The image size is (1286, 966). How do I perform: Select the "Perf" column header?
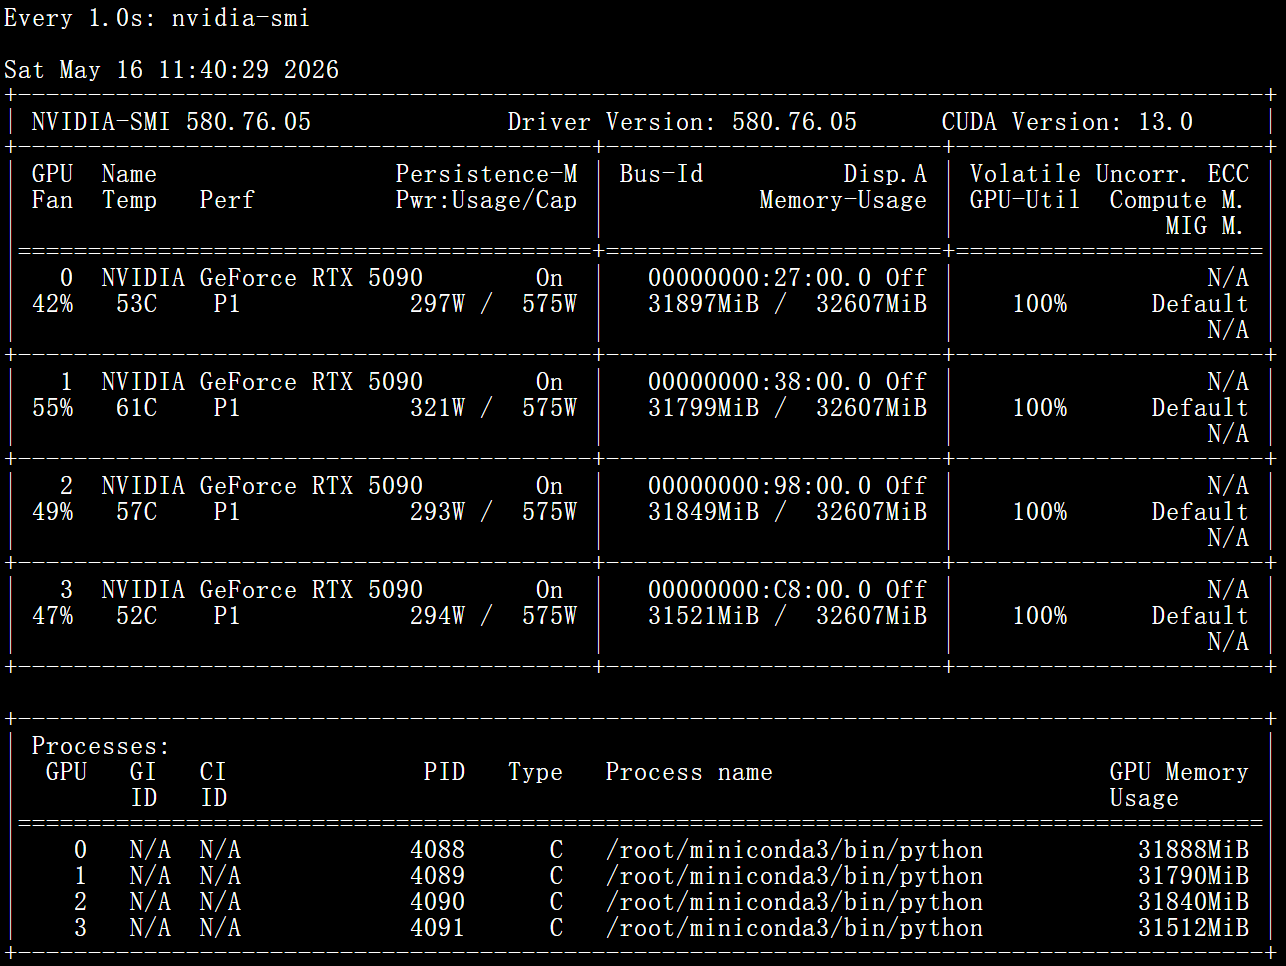click(227, 200)
